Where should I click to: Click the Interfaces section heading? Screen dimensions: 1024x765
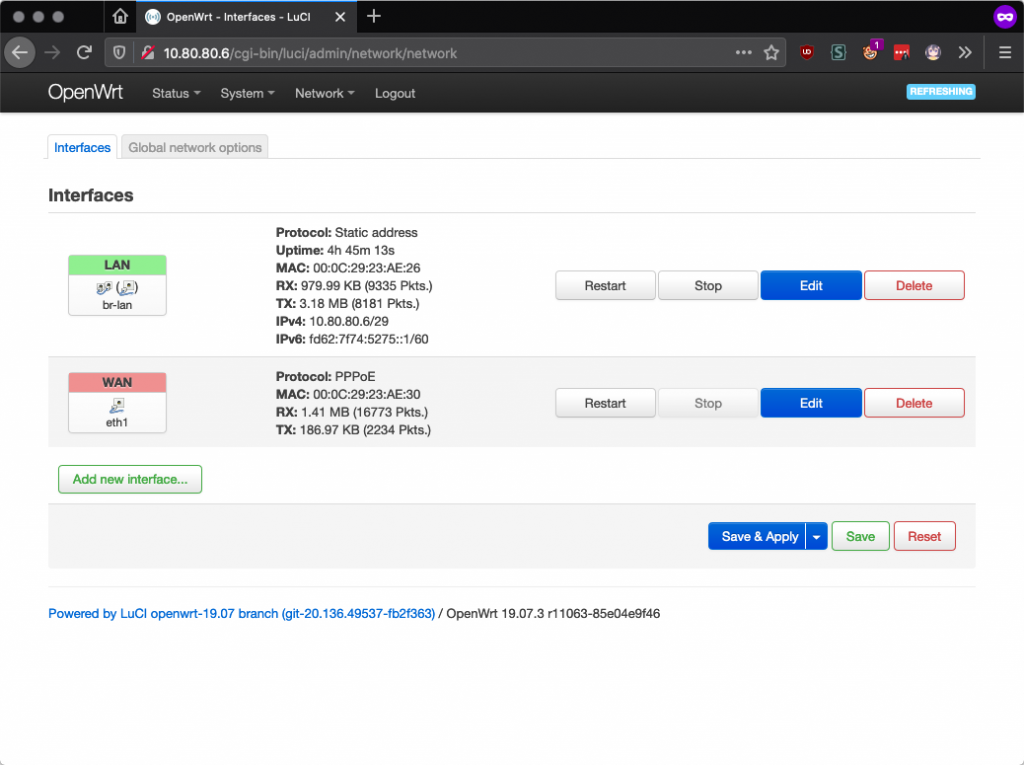[x=91, y=195]
